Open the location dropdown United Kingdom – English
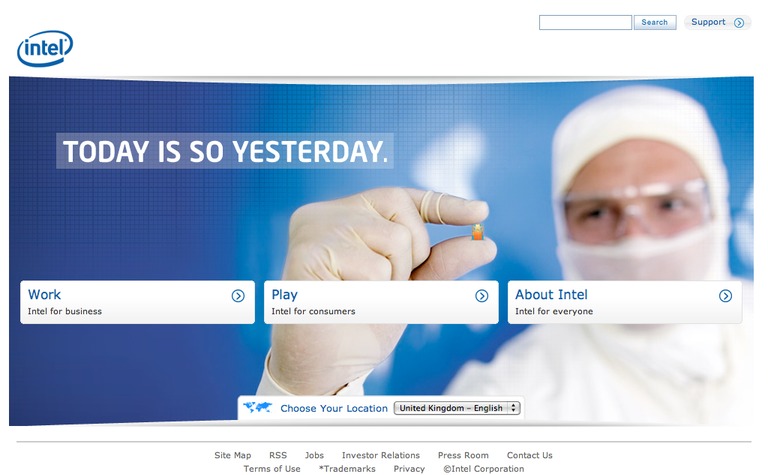Screen dimensions: 768x475 point(457,408)
